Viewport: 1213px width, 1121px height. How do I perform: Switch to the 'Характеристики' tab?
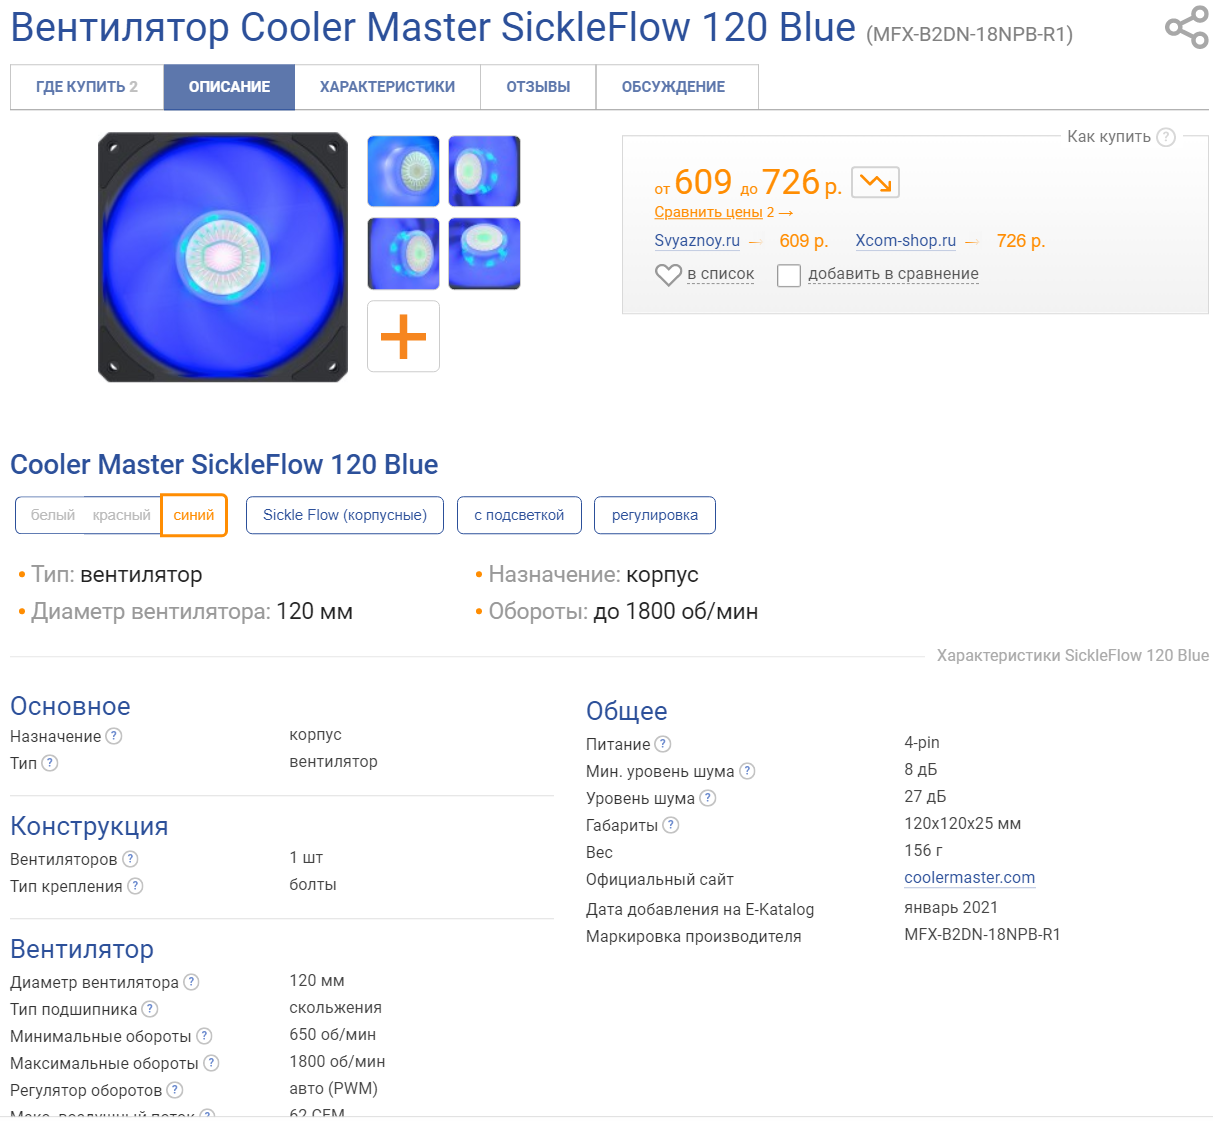click(387, 87)
